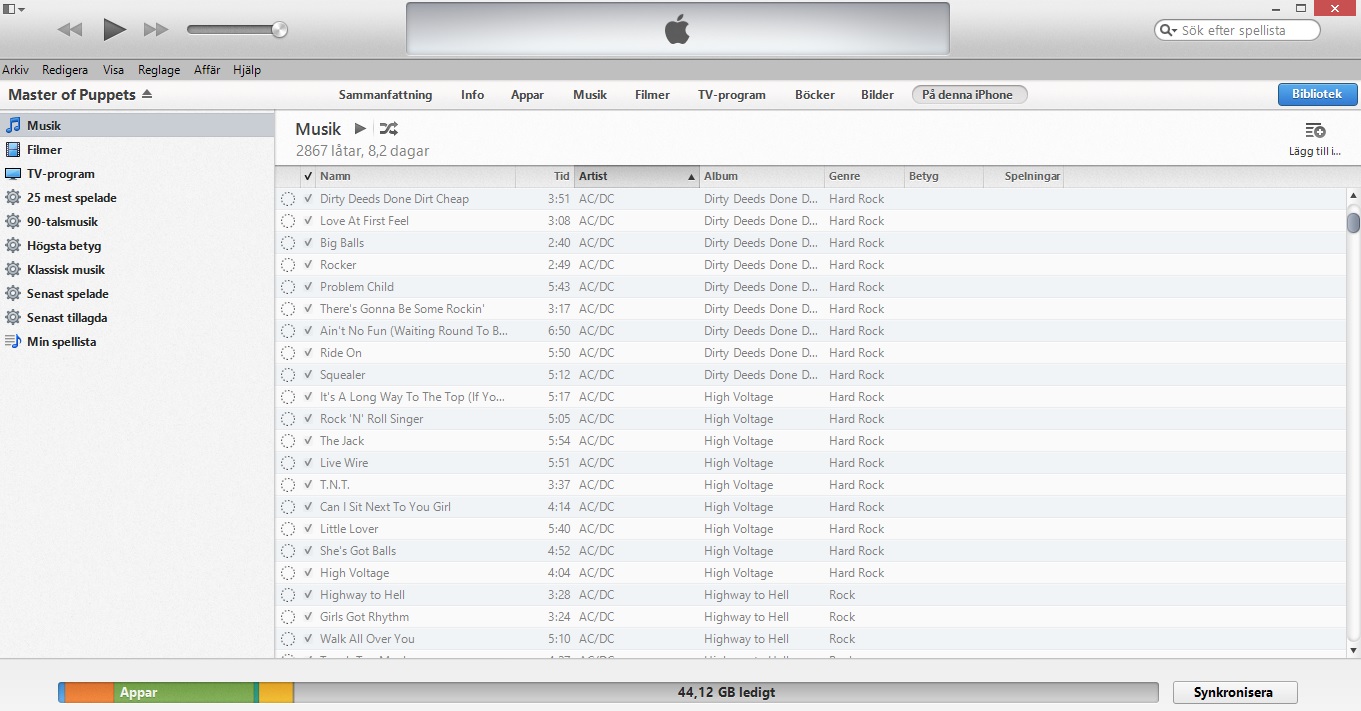Click the dotted circle icon beside Ride On
The width and height of the screenshot is (1361, 711).
288,353
